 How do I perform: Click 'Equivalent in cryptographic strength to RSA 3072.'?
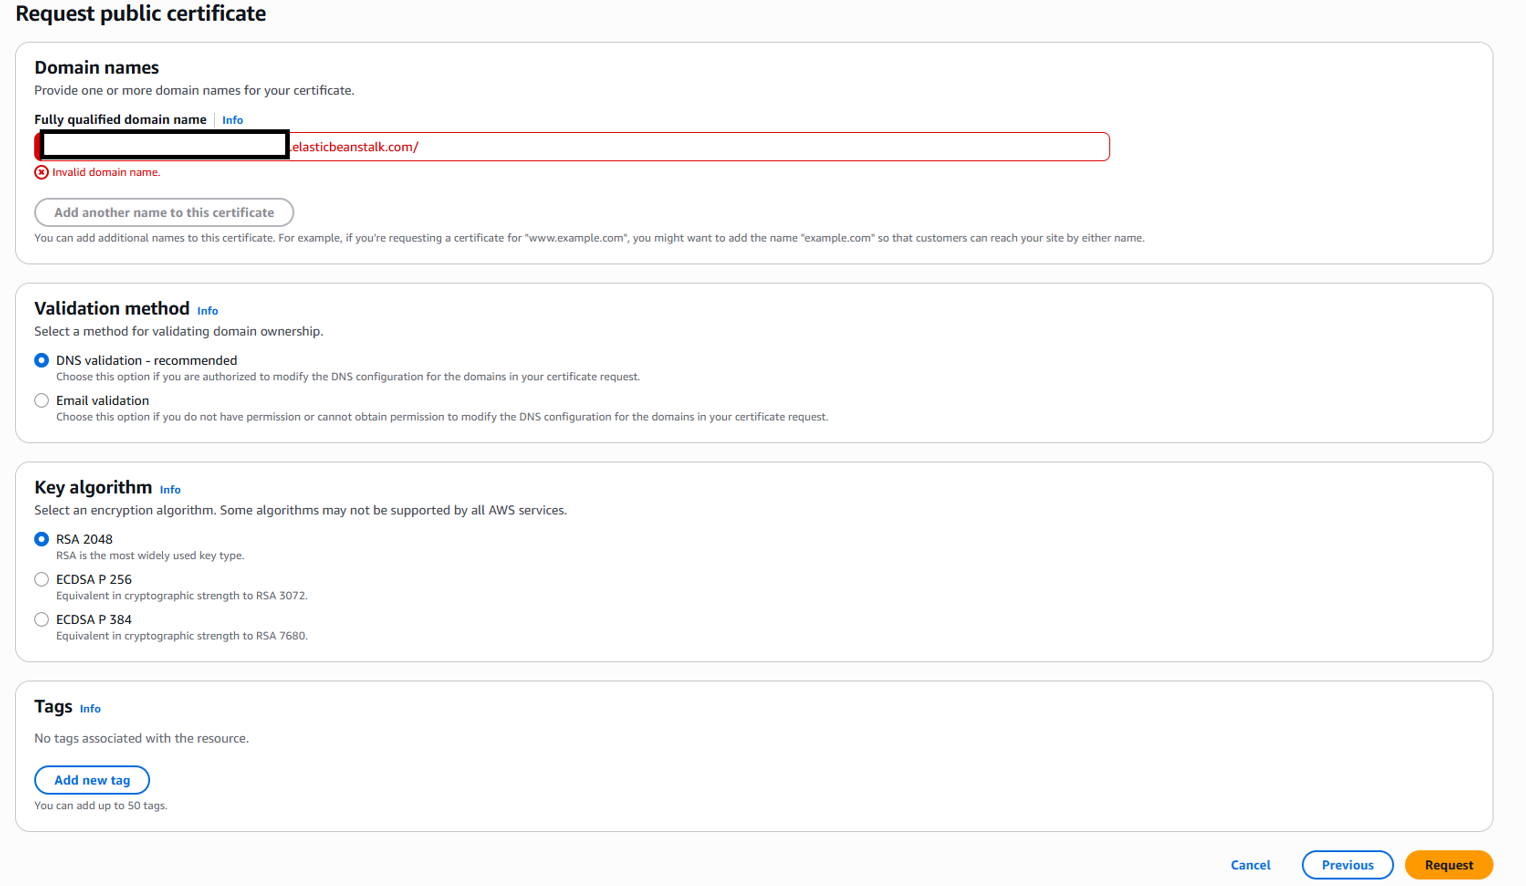coord(182,595)
